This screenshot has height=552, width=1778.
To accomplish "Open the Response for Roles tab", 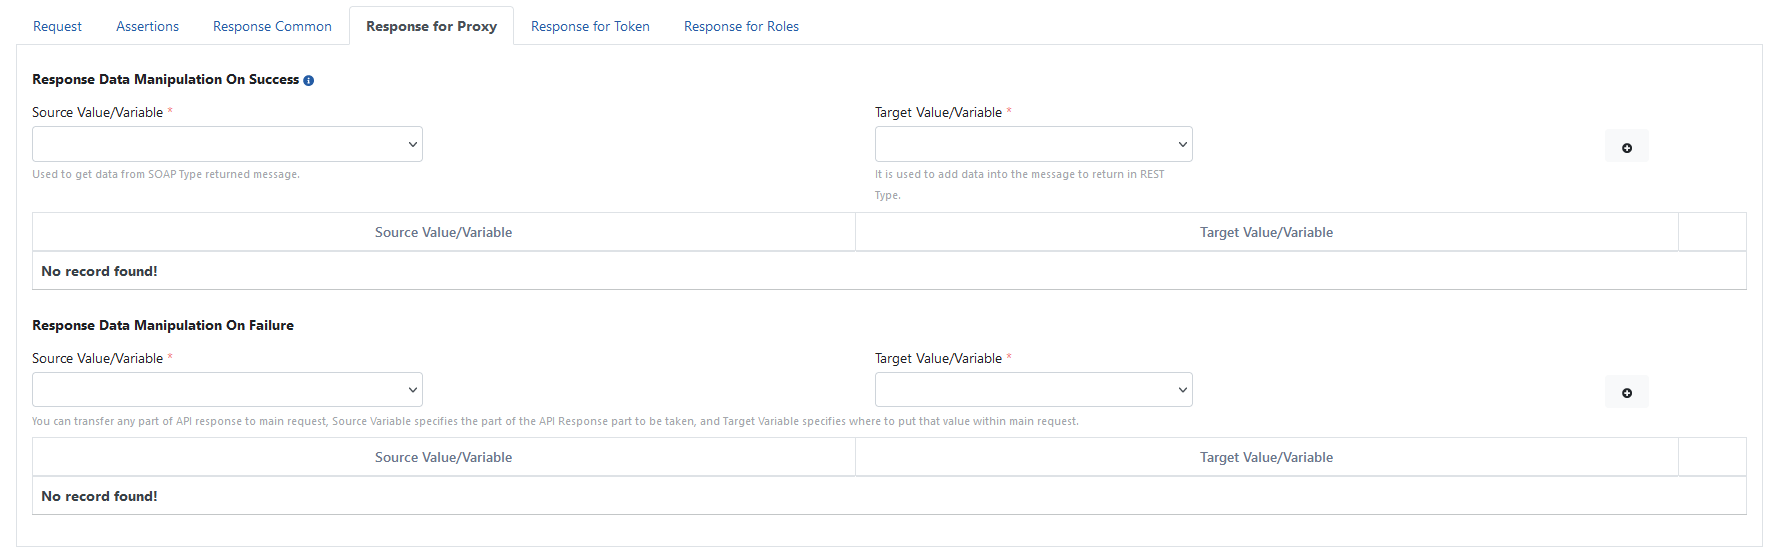I will click(x=741, y=26).
